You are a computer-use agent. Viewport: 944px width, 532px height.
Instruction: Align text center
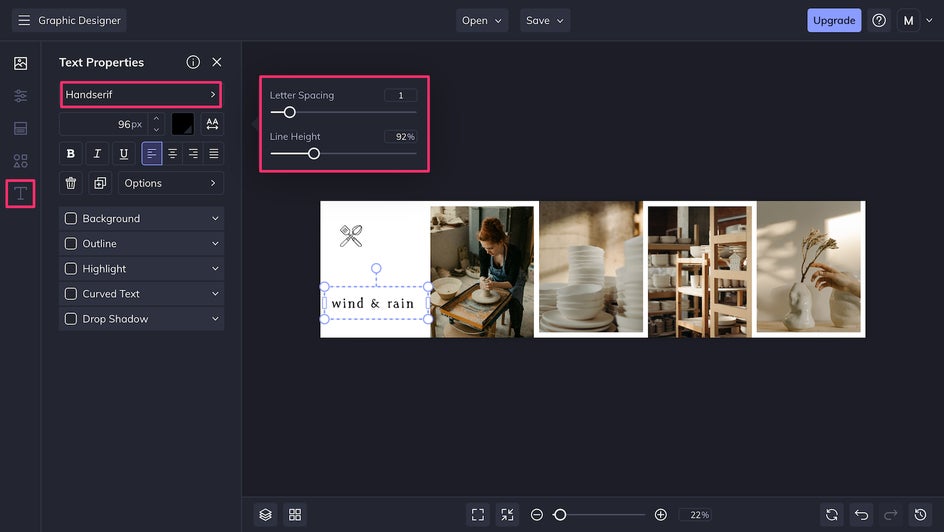(172, 153)
